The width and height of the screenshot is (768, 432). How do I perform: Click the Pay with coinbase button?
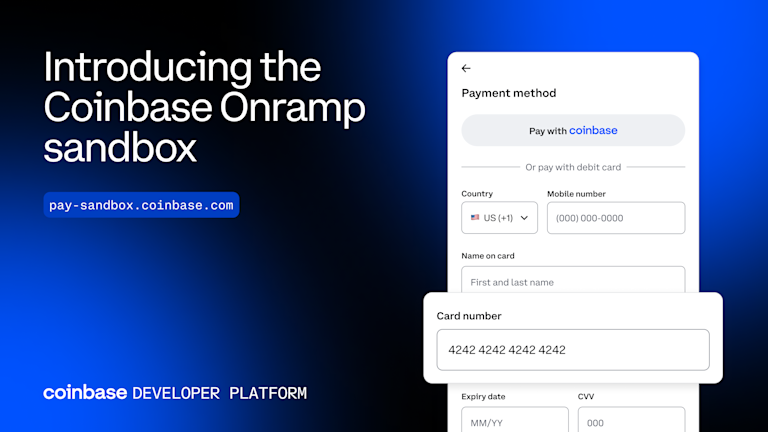(x=573, y=130)
